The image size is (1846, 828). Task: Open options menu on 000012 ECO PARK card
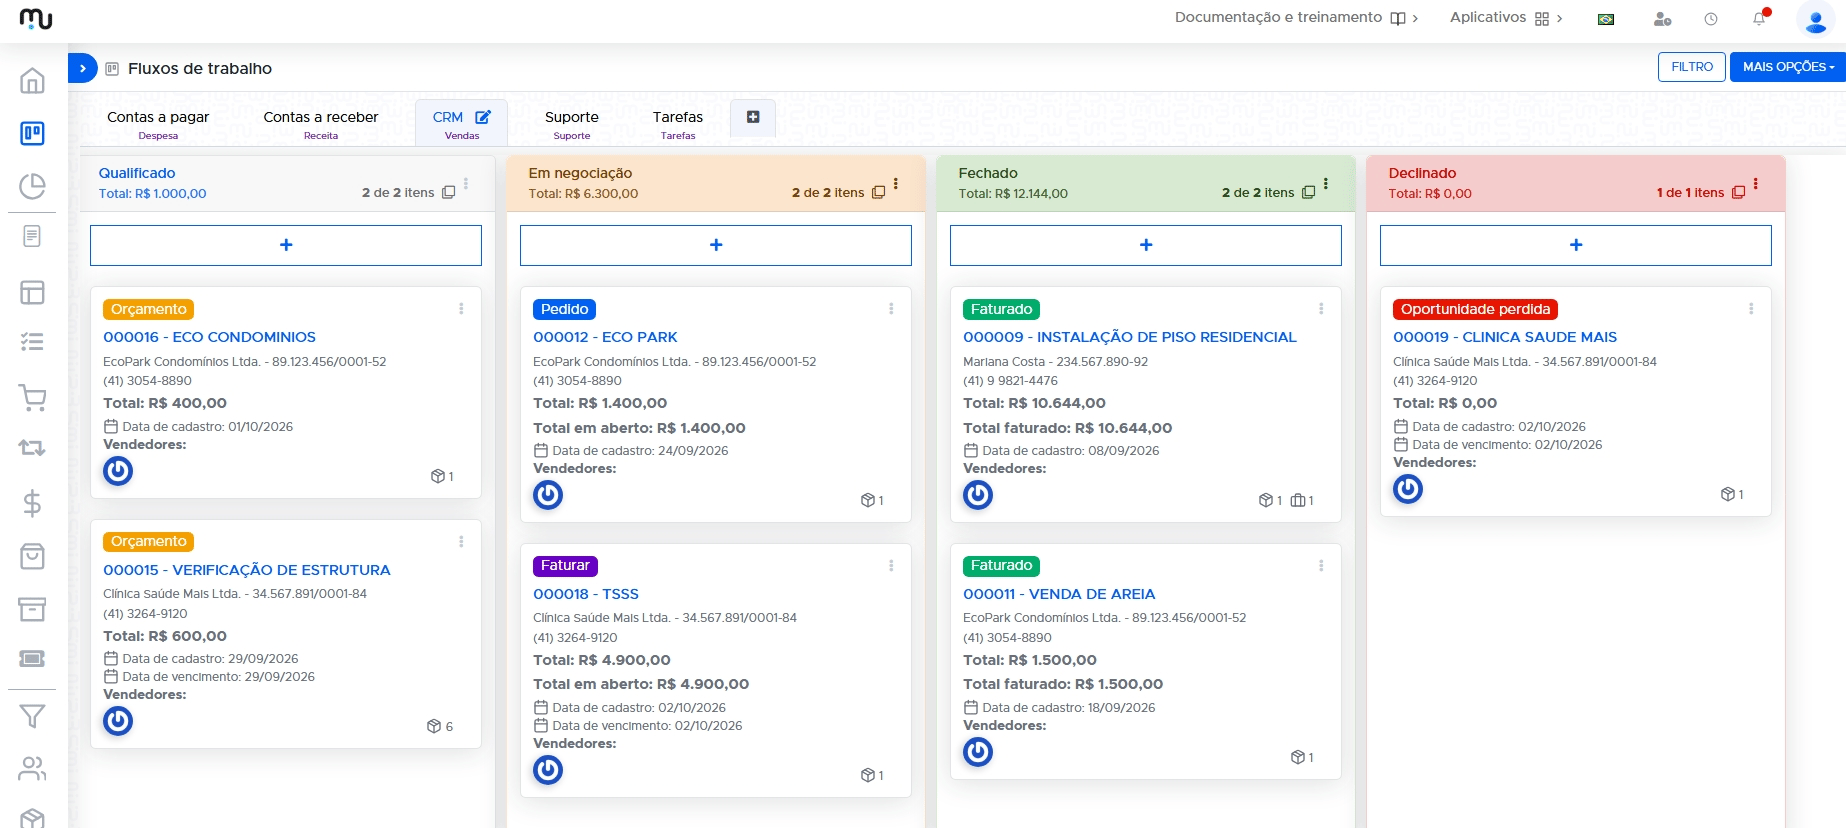[x=891, y=309]
